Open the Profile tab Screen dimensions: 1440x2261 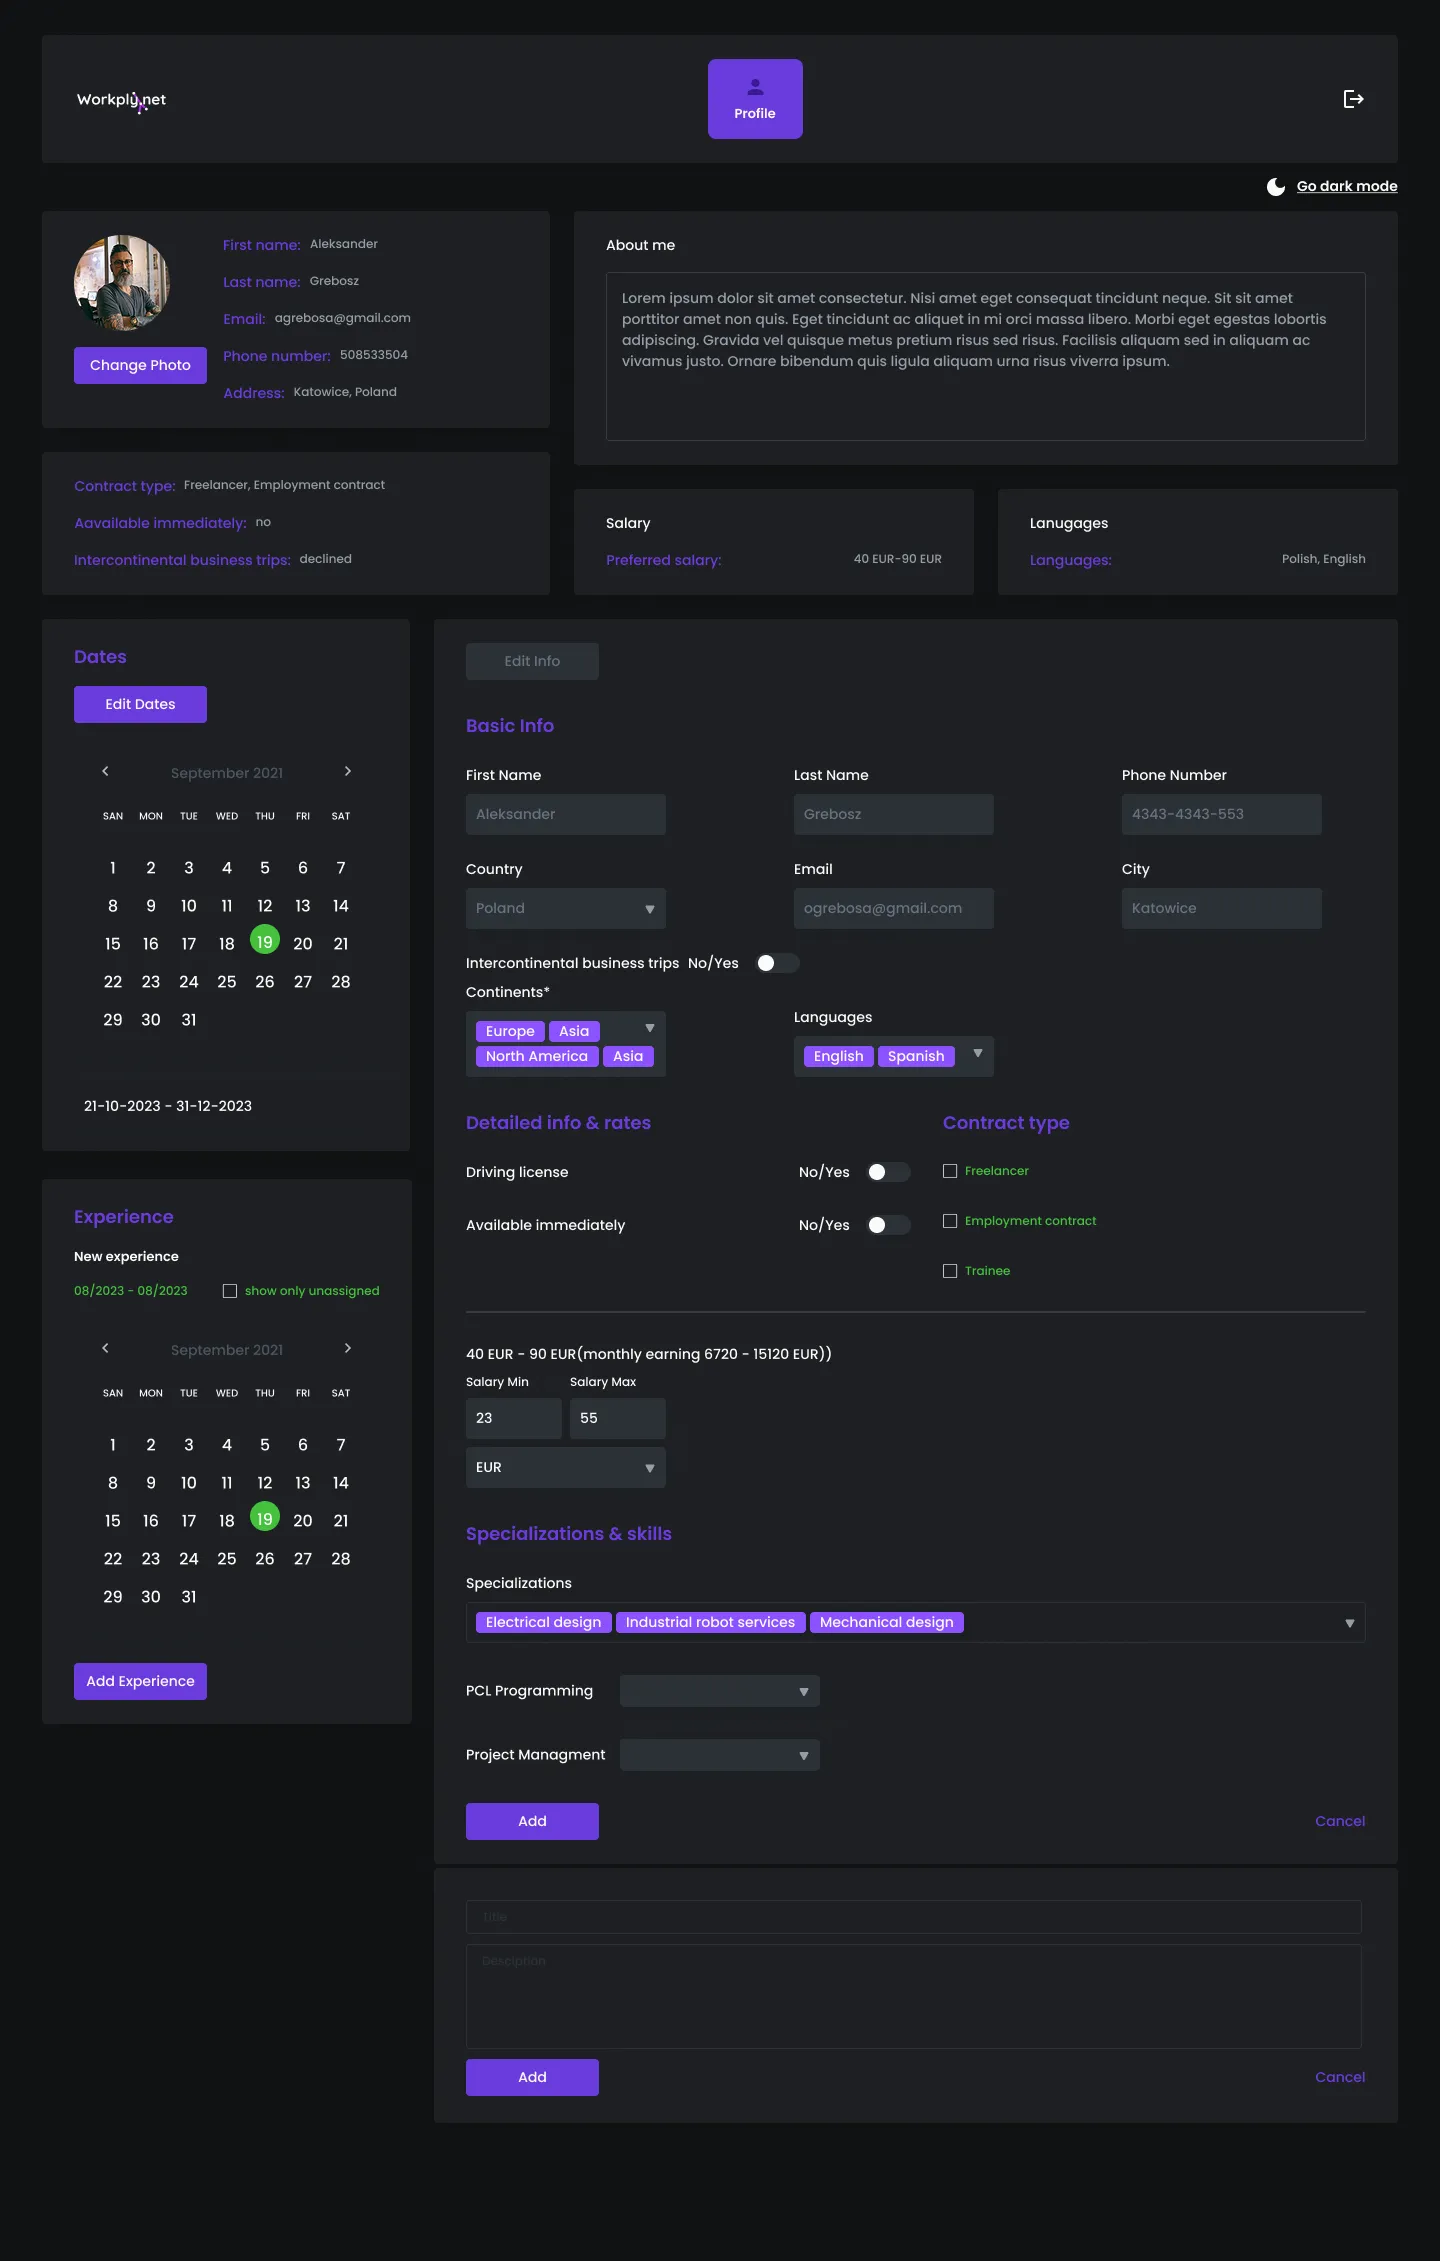tap(755, 99)
